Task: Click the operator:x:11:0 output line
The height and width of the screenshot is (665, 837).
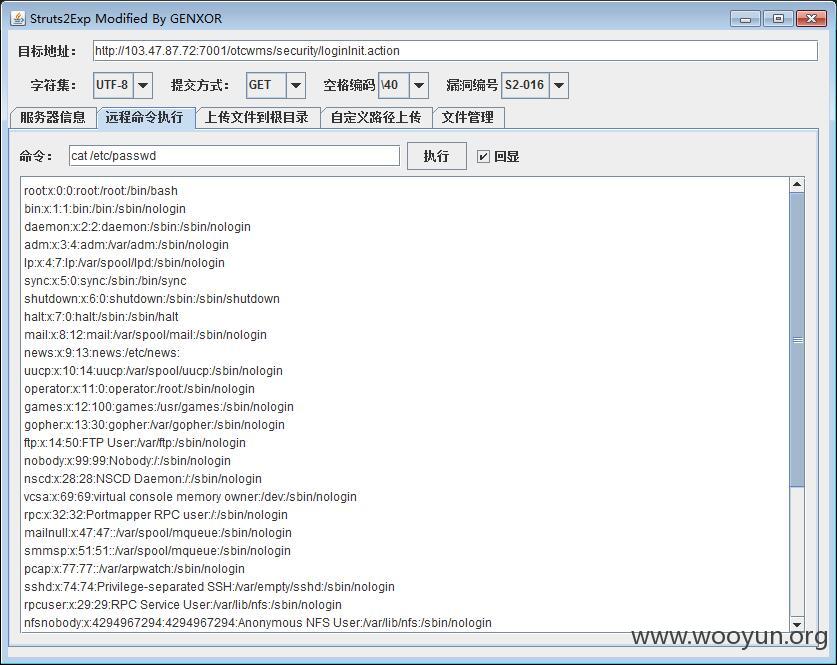Action: (x=139, y=389)
